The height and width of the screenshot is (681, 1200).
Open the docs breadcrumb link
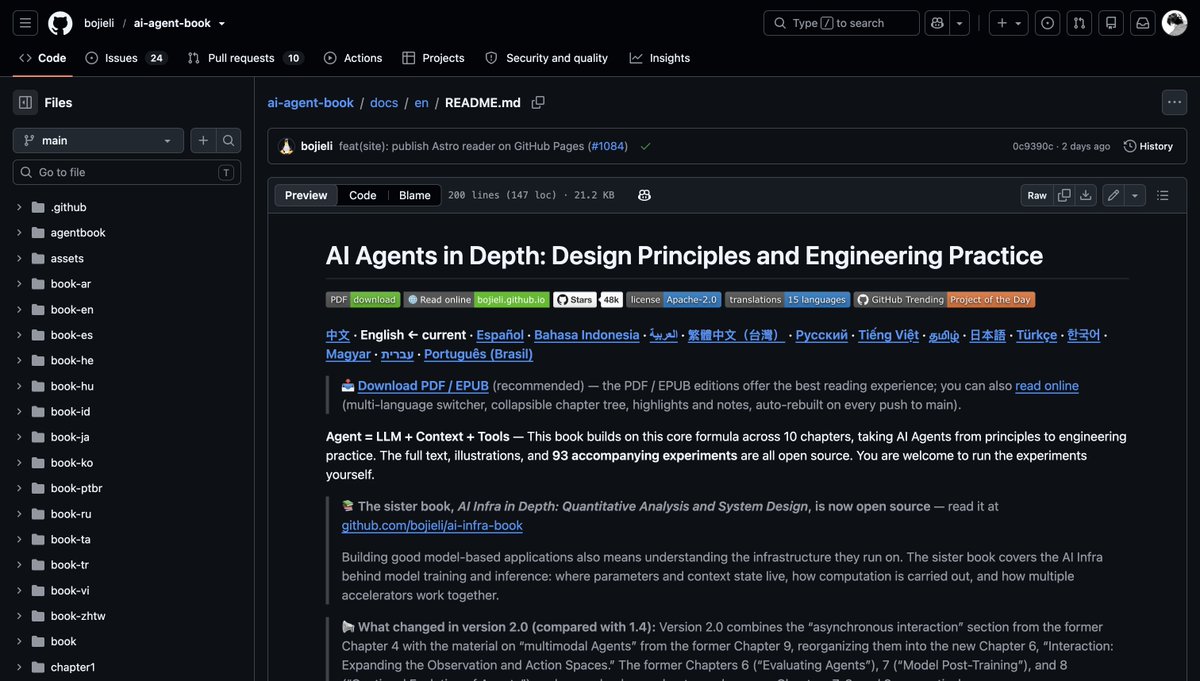click(x=384, y=102)
